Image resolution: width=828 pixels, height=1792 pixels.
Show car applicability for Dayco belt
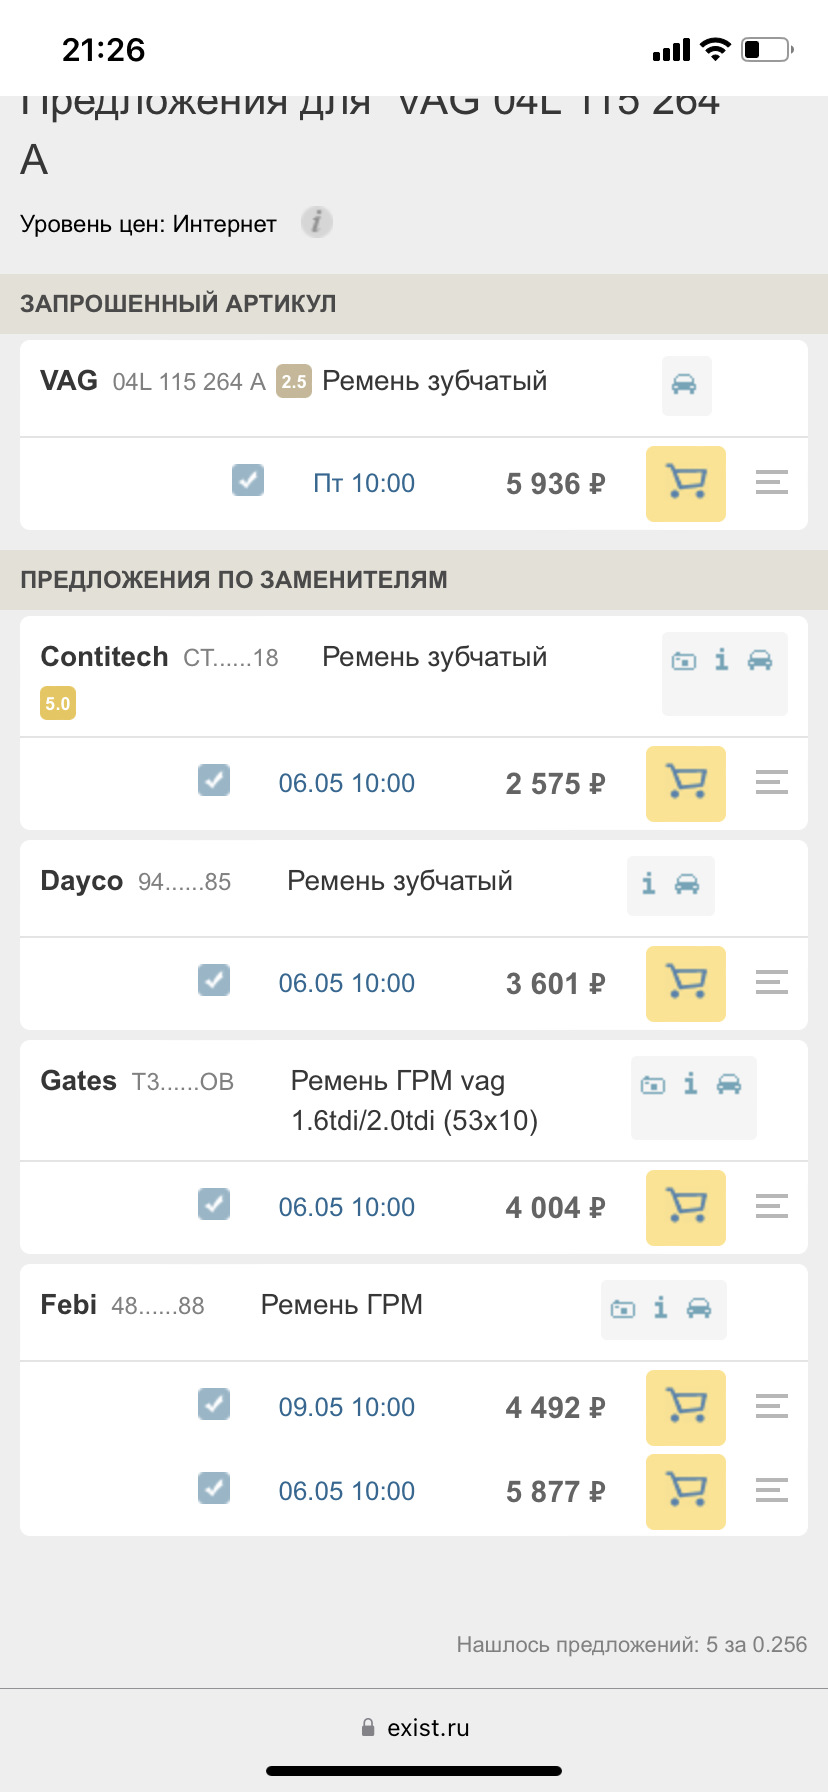(x=687, y=884)
